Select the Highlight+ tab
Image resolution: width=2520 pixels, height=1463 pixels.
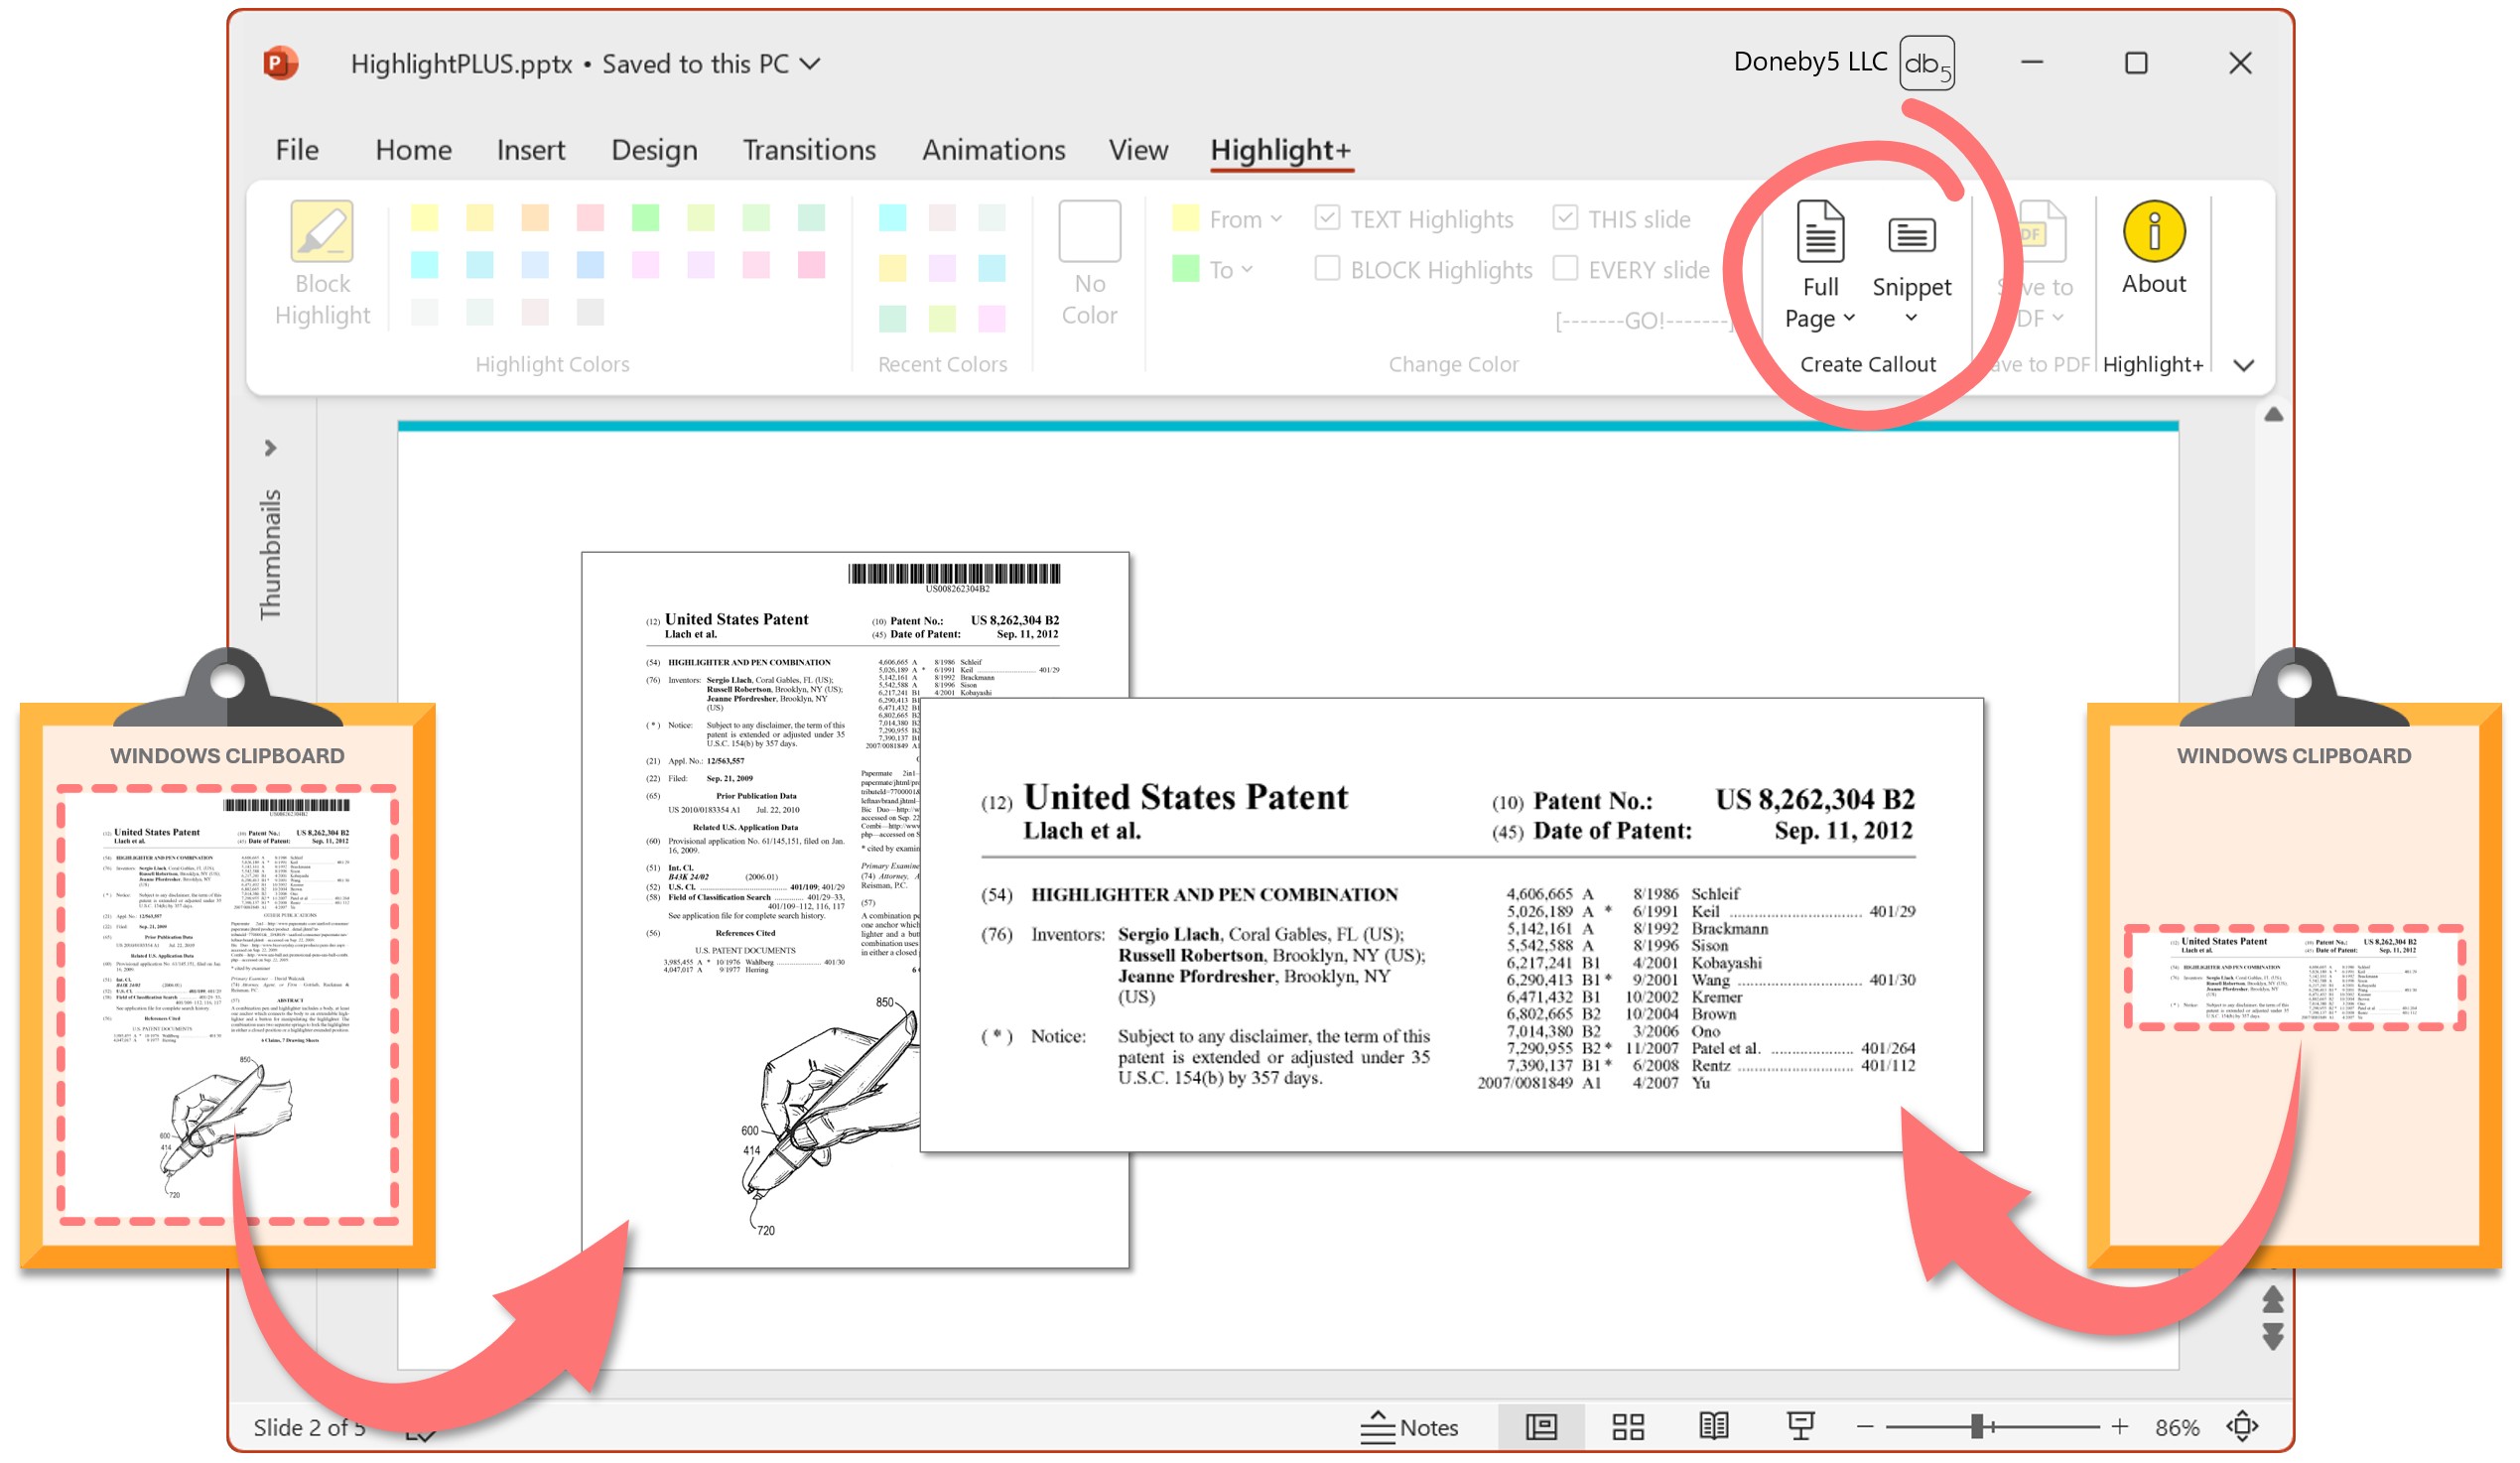tap(1280, 150)
